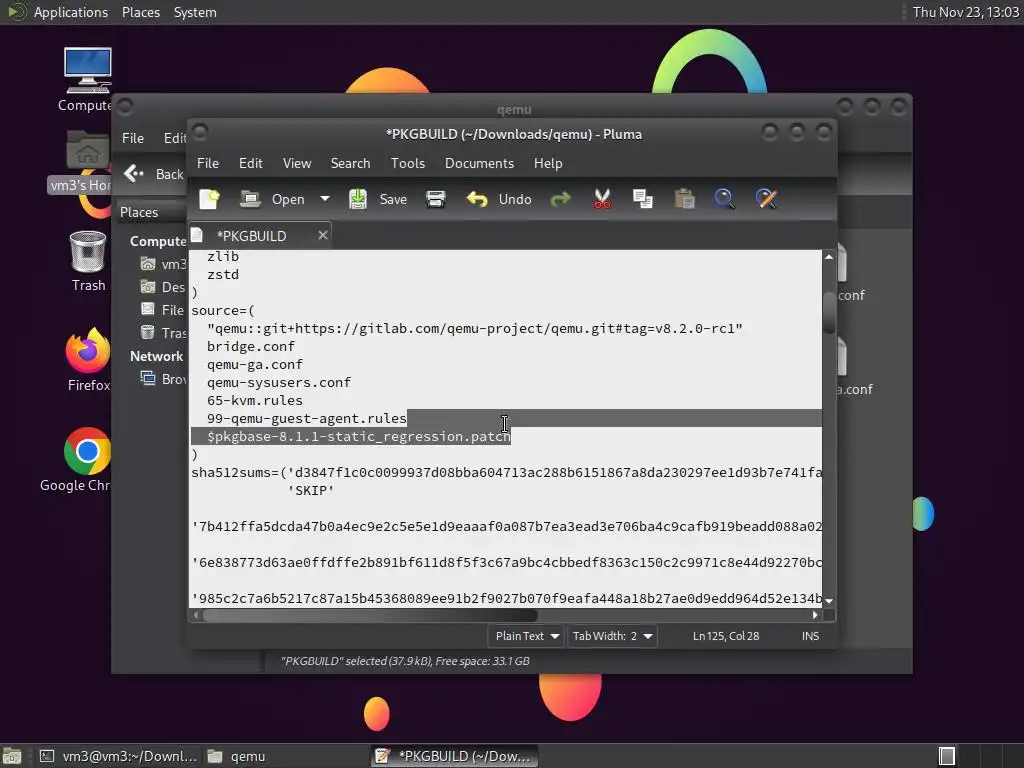Screen dimensions: 1024x768
Task: Save the PKGBUILD file
Action: click(x=378, y=199)
